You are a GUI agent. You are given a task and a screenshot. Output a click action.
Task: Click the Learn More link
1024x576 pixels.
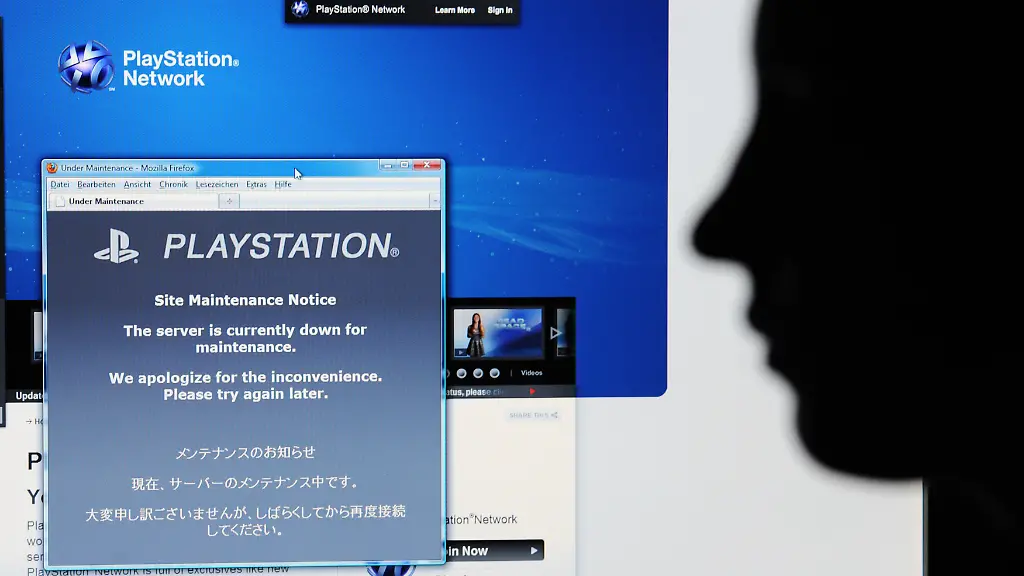(455, 10)
